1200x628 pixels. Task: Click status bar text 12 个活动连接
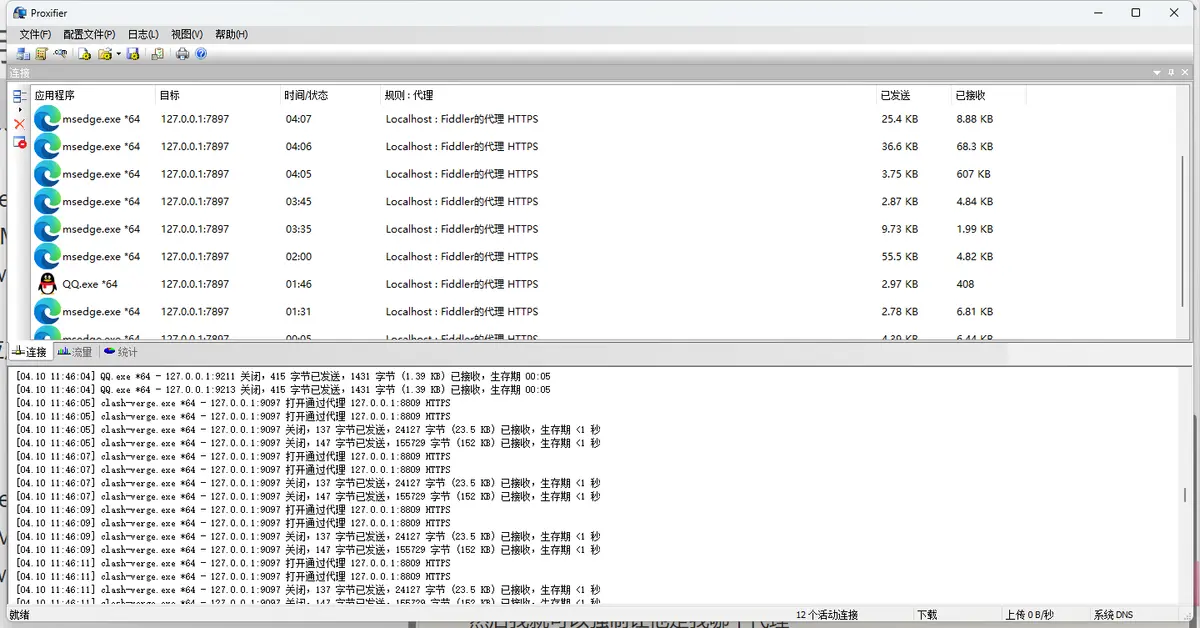tap(827, 615)
